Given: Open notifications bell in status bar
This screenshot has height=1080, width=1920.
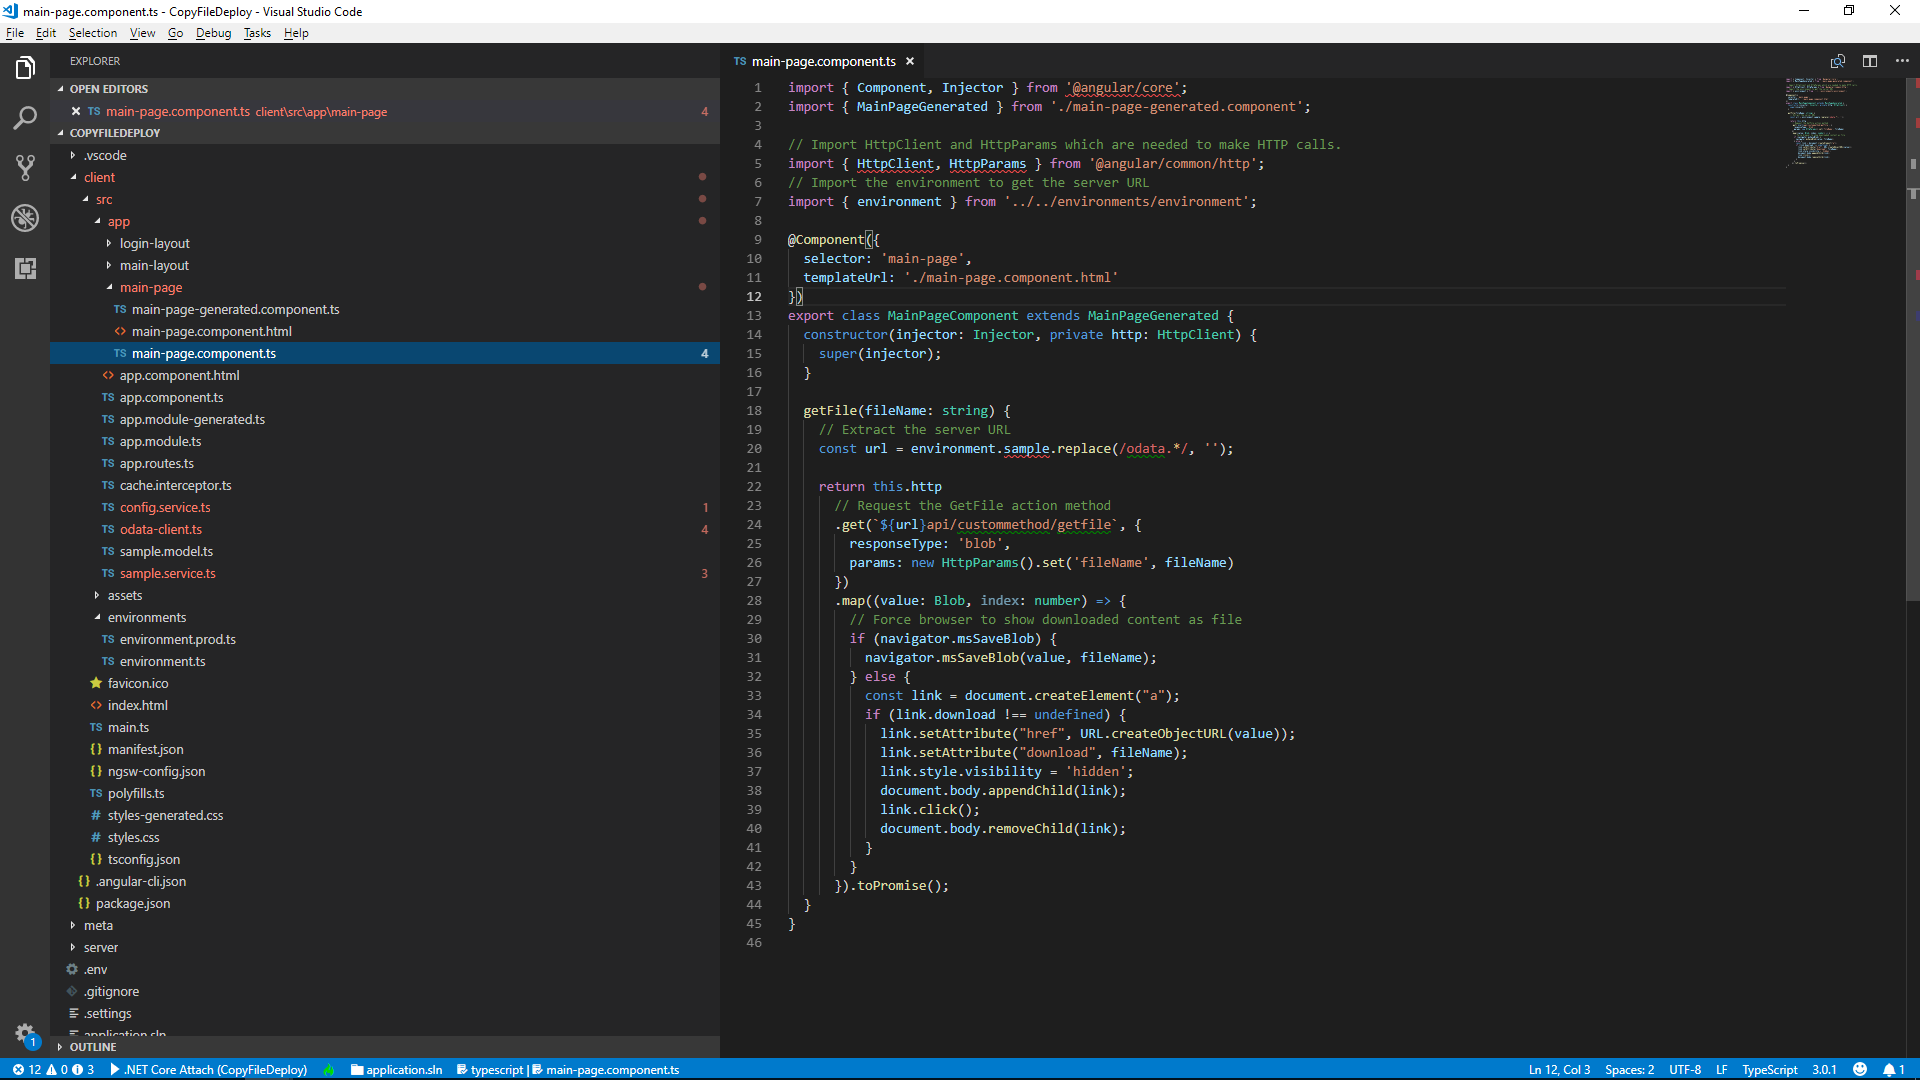Looking at the screenshot, I should pyautogui.click(x=1894, y=1069).
